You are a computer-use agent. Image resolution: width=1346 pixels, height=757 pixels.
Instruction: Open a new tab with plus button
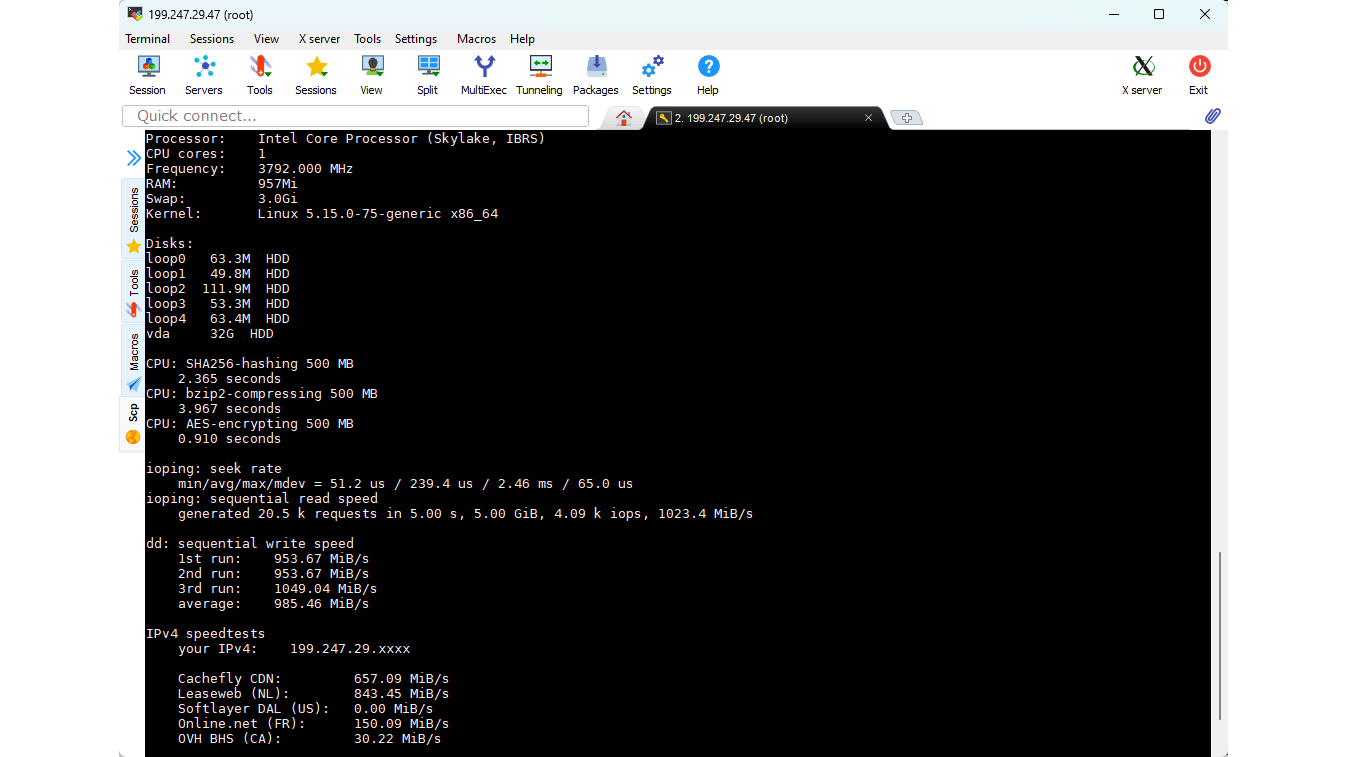coord(906,118)
